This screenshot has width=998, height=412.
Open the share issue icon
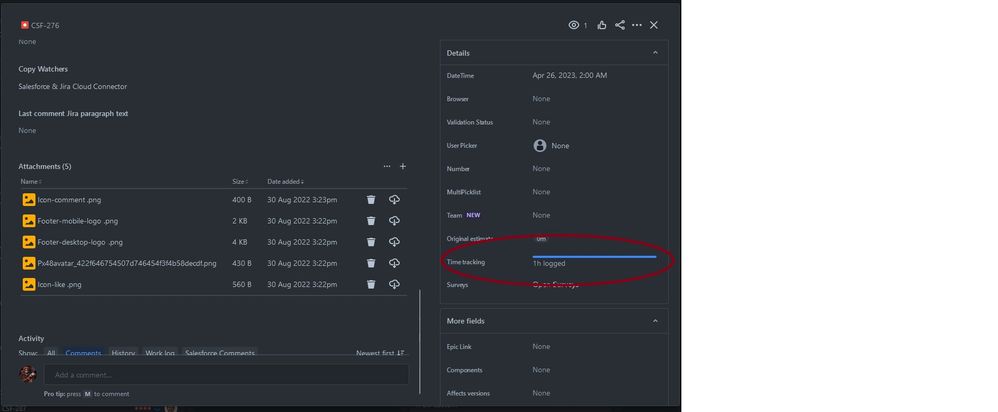[x=619, y=25]
